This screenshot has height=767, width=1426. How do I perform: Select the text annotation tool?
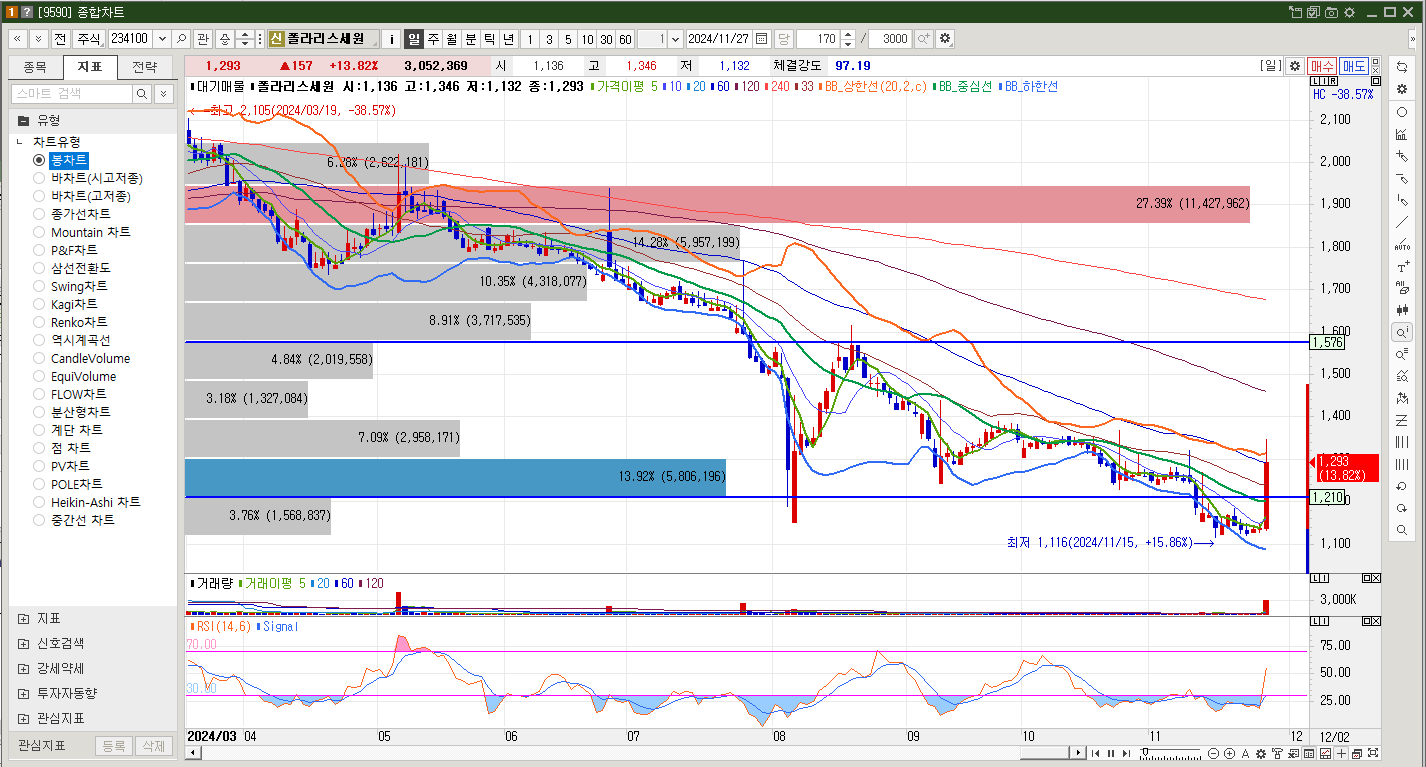pos(1402,266)
